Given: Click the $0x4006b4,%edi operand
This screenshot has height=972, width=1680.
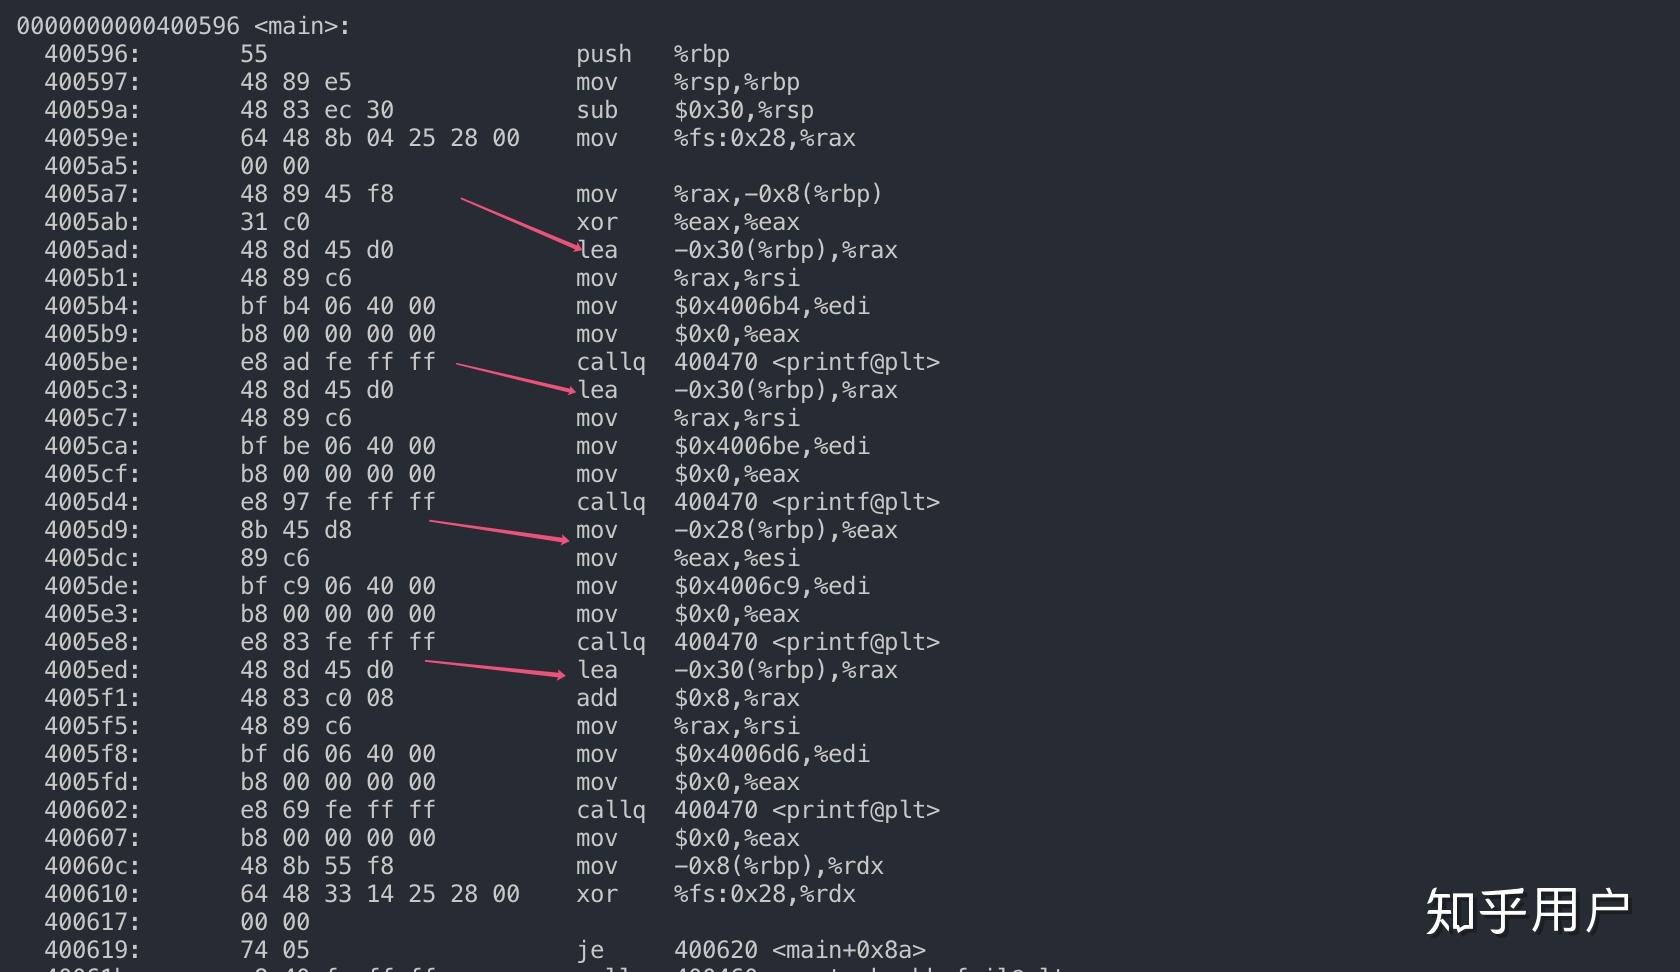Looking at the screenshot, I should point(772,306).
